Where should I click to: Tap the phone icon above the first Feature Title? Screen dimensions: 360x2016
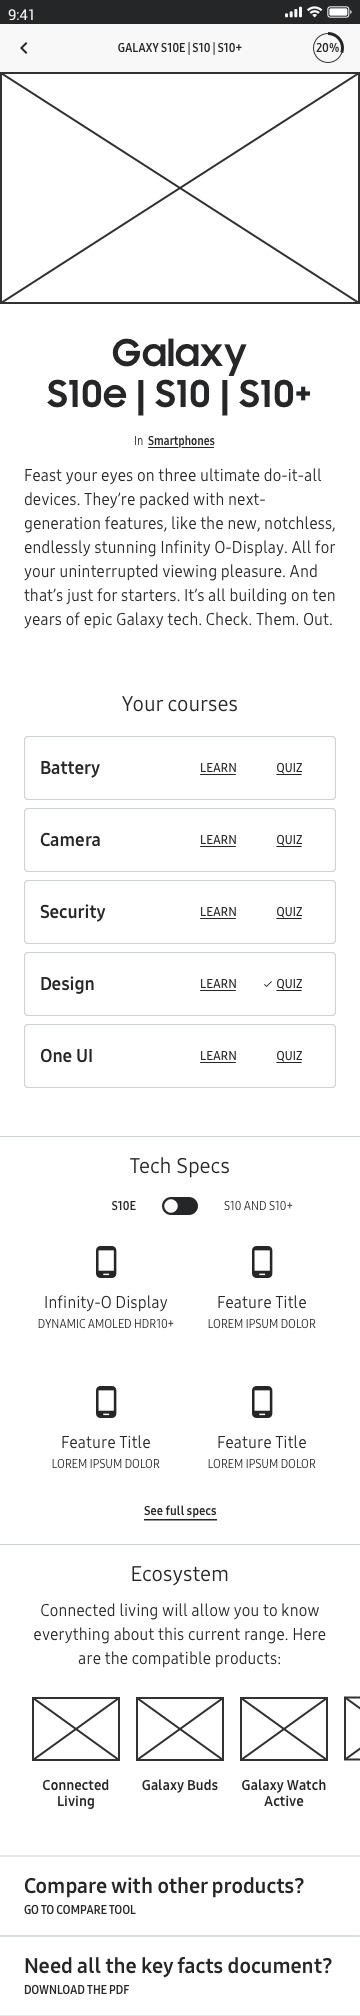262,1262
